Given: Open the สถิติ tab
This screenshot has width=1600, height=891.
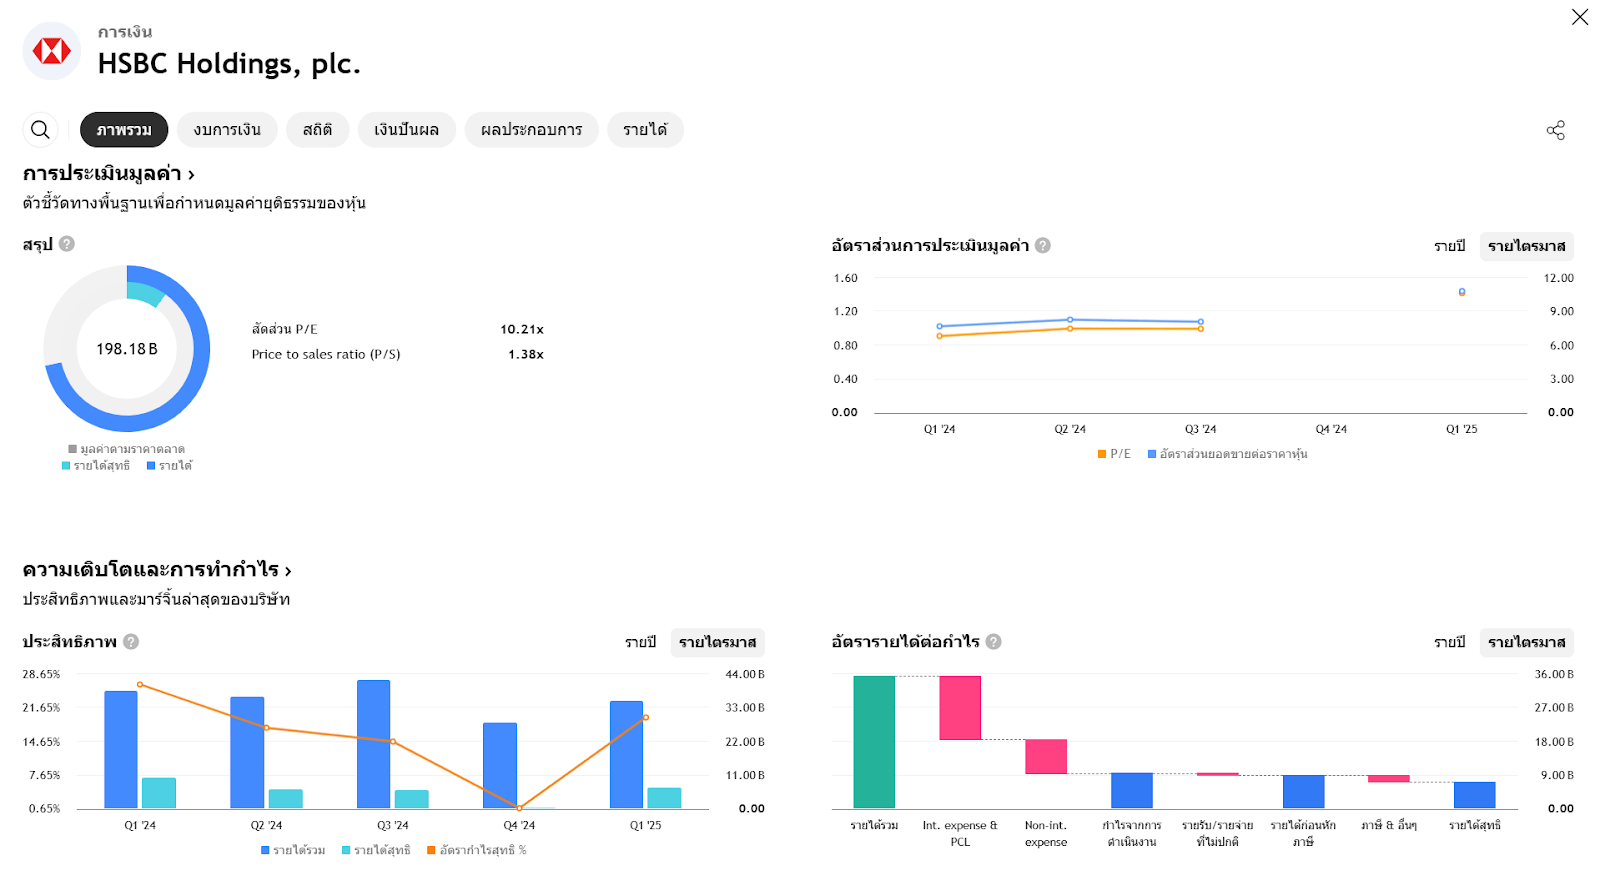Looking at the screenshot, I should pyautogui.click(x=317, y=130).
